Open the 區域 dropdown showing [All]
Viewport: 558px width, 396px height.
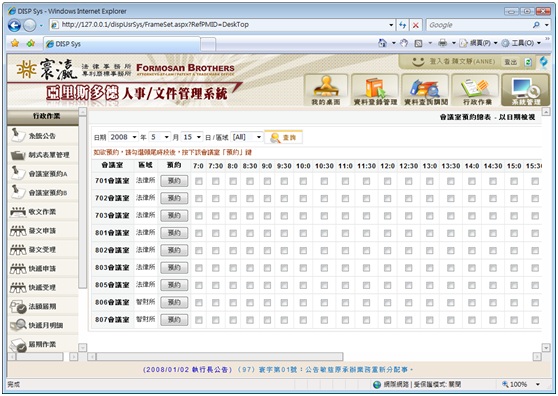pyautogui.click(x=247, y=137)
